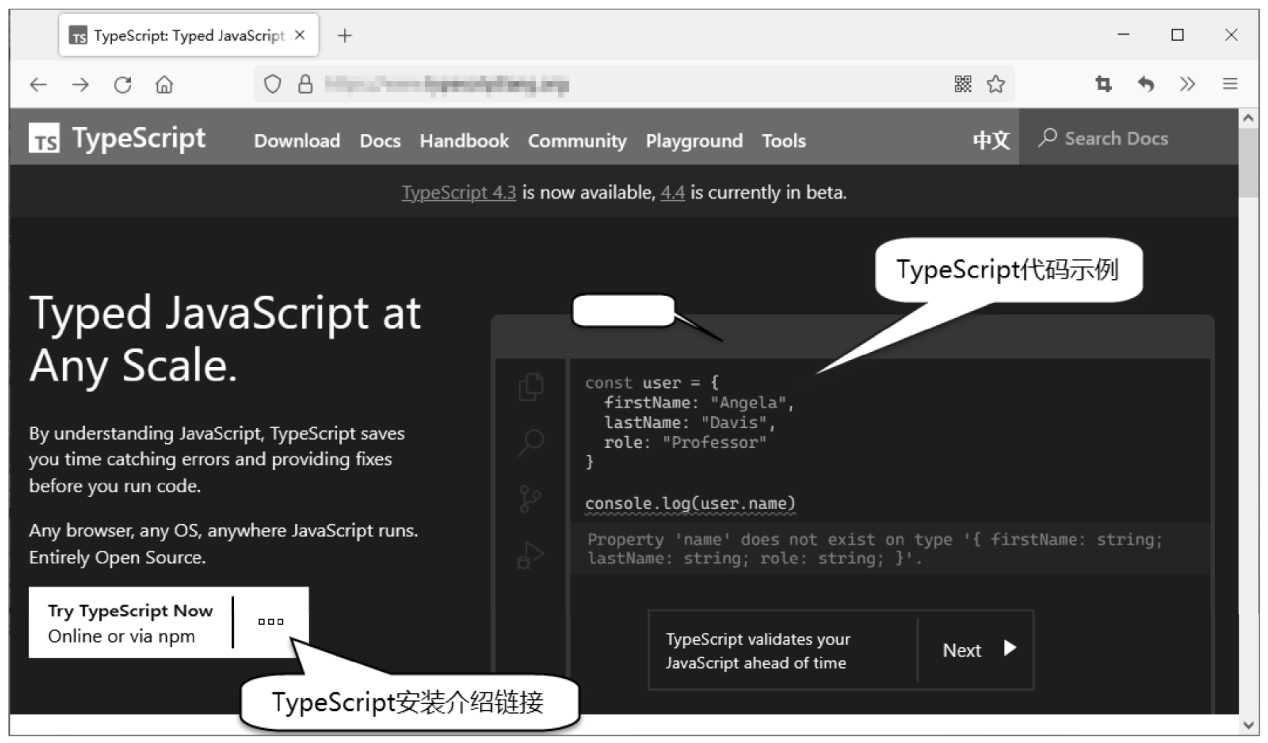1268x743 pixels.
Task: Click the source control branch icon
Action: click(531, 499)
